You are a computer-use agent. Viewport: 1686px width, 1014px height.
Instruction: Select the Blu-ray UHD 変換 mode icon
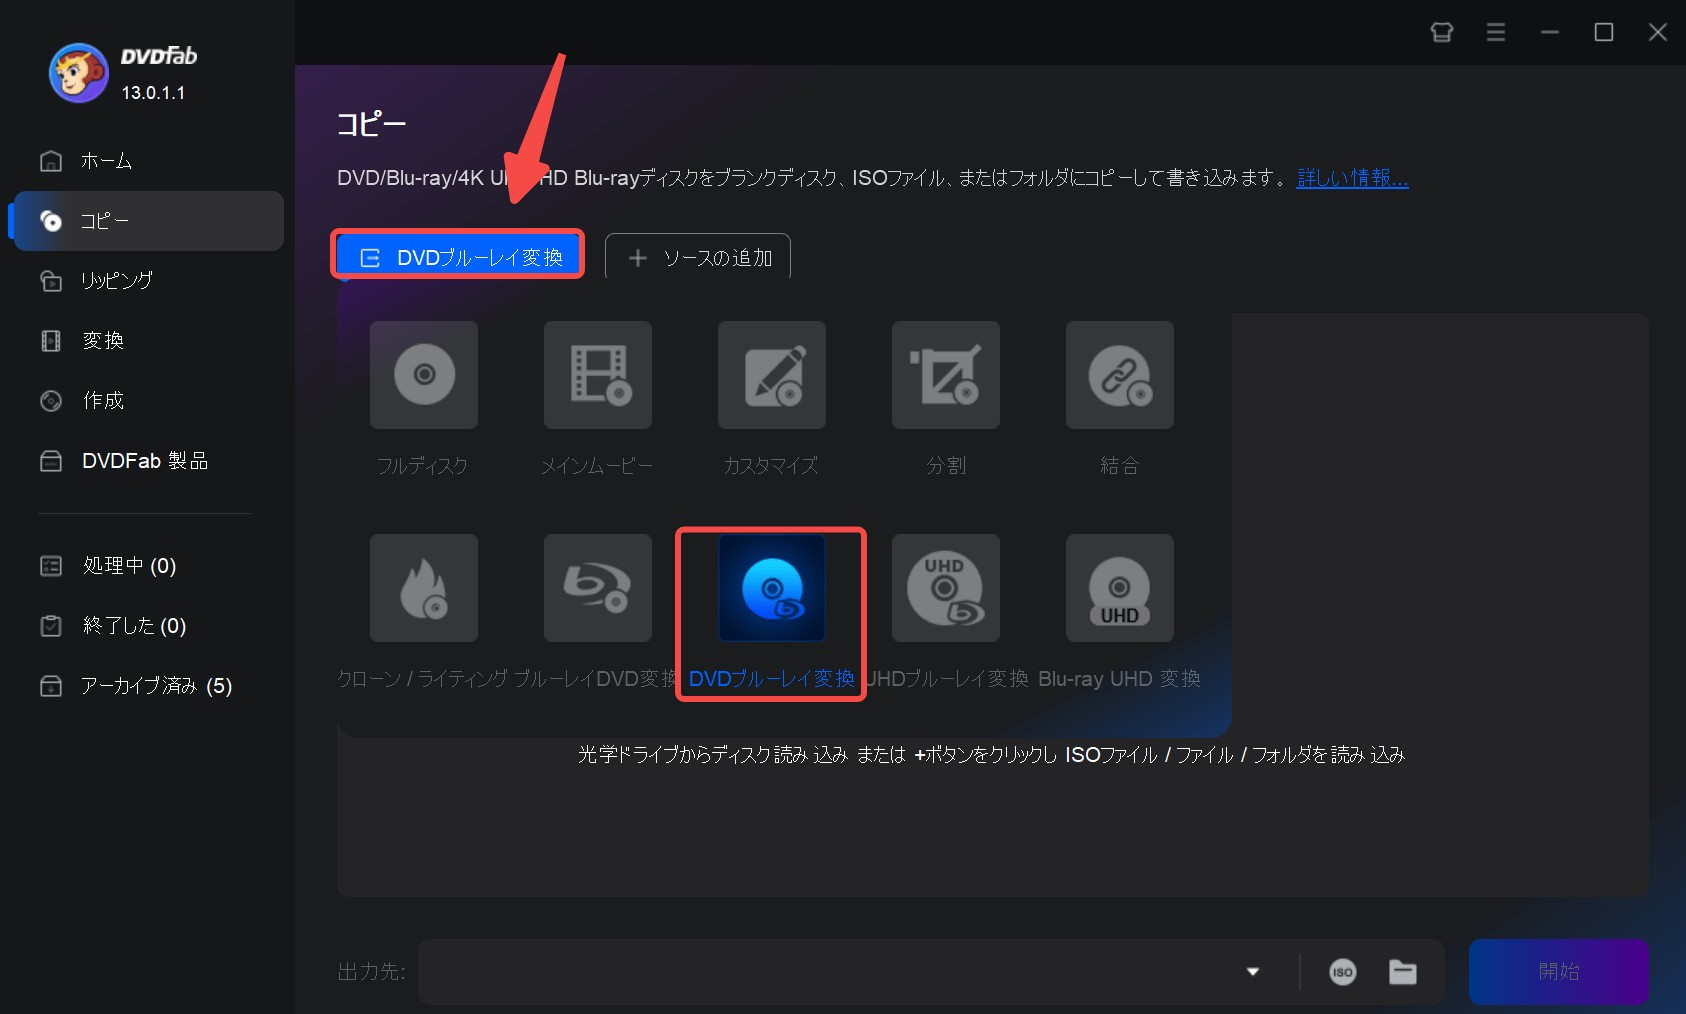(x=1120, y=588)
